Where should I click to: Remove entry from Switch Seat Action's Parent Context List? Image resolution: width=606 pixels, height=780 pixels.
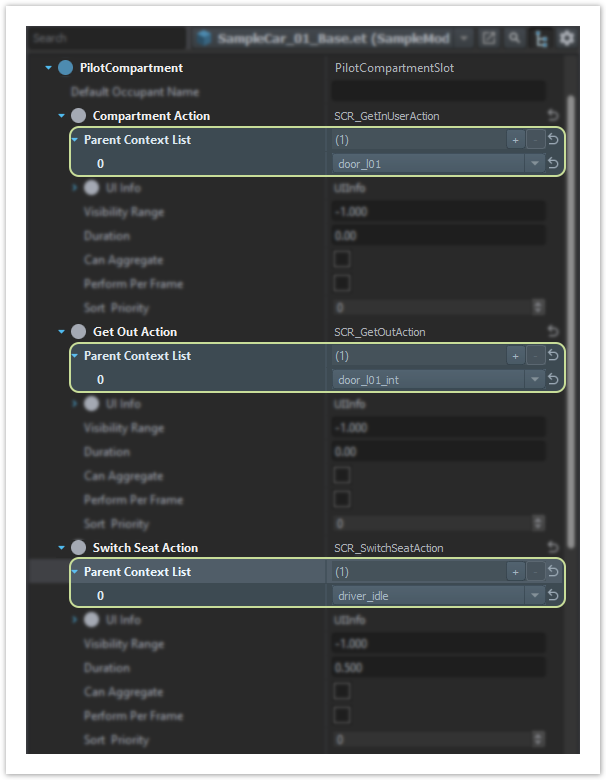tap(535, 572)
